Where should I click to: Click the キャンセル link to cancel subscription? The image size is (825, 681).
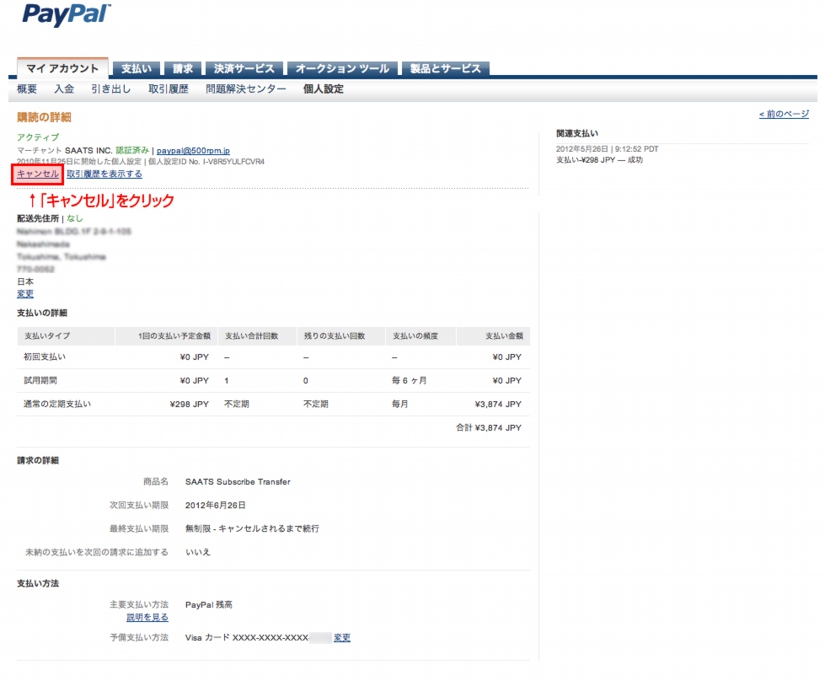(38, 174)
